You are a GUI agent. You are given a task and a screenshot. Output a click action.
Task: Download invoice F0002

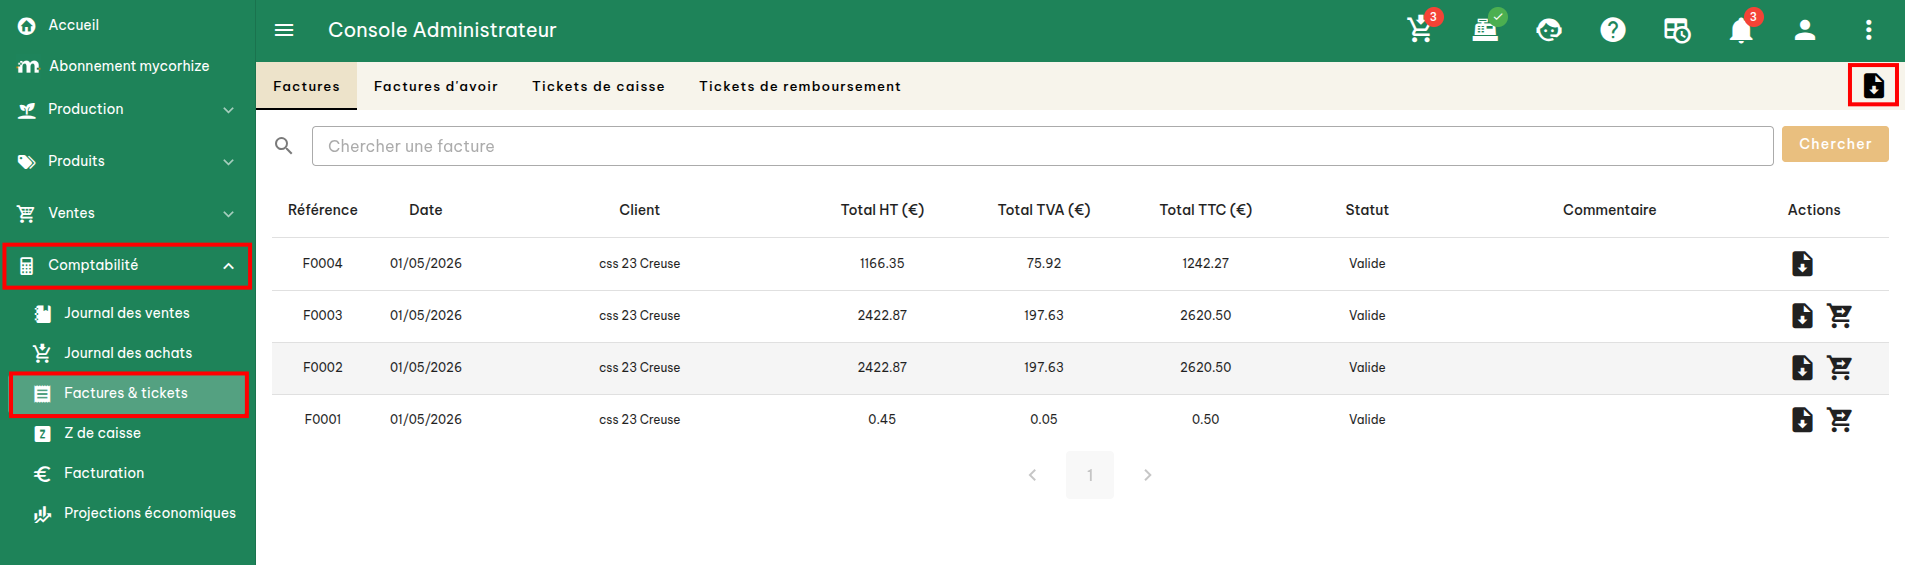[x=1802, y=368]
